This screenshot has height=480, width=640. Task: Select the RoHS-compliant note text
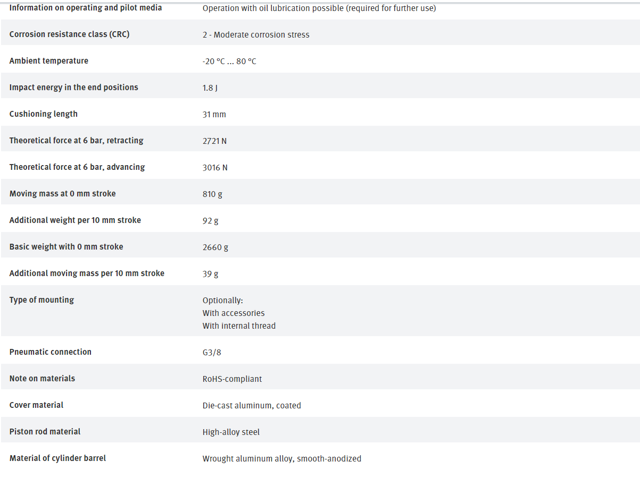tap(232, 379)
